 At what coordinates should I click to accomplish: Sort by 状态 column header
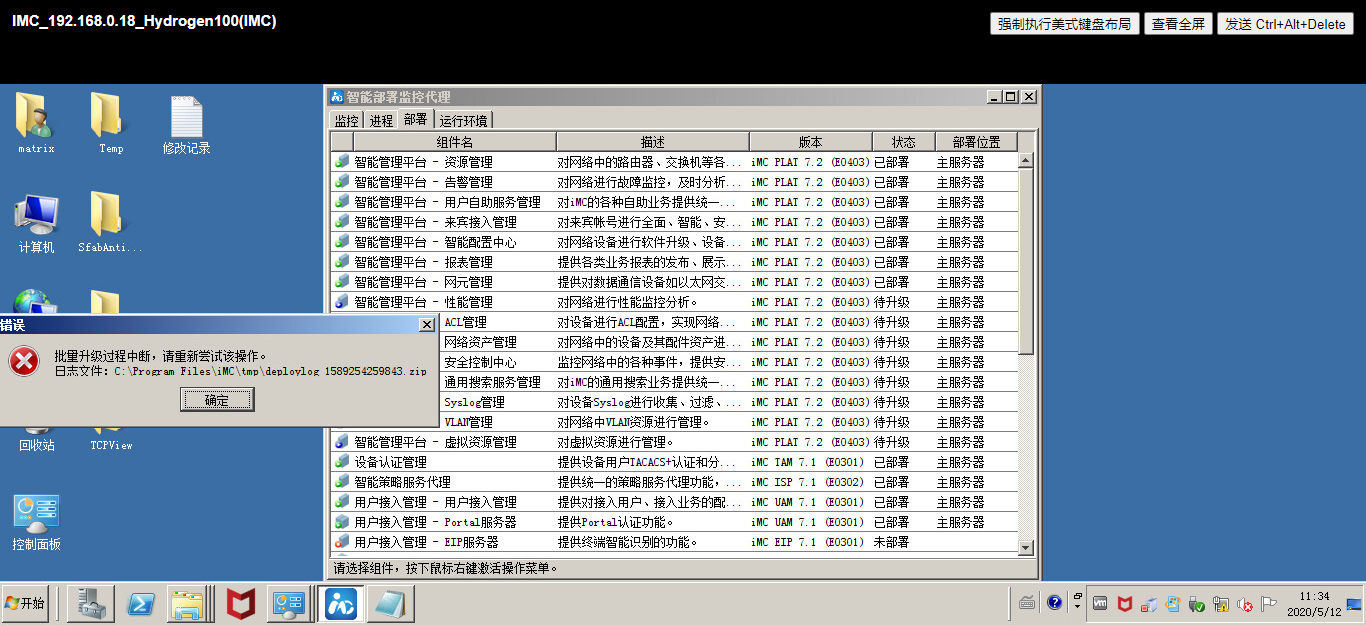point(904,142)
